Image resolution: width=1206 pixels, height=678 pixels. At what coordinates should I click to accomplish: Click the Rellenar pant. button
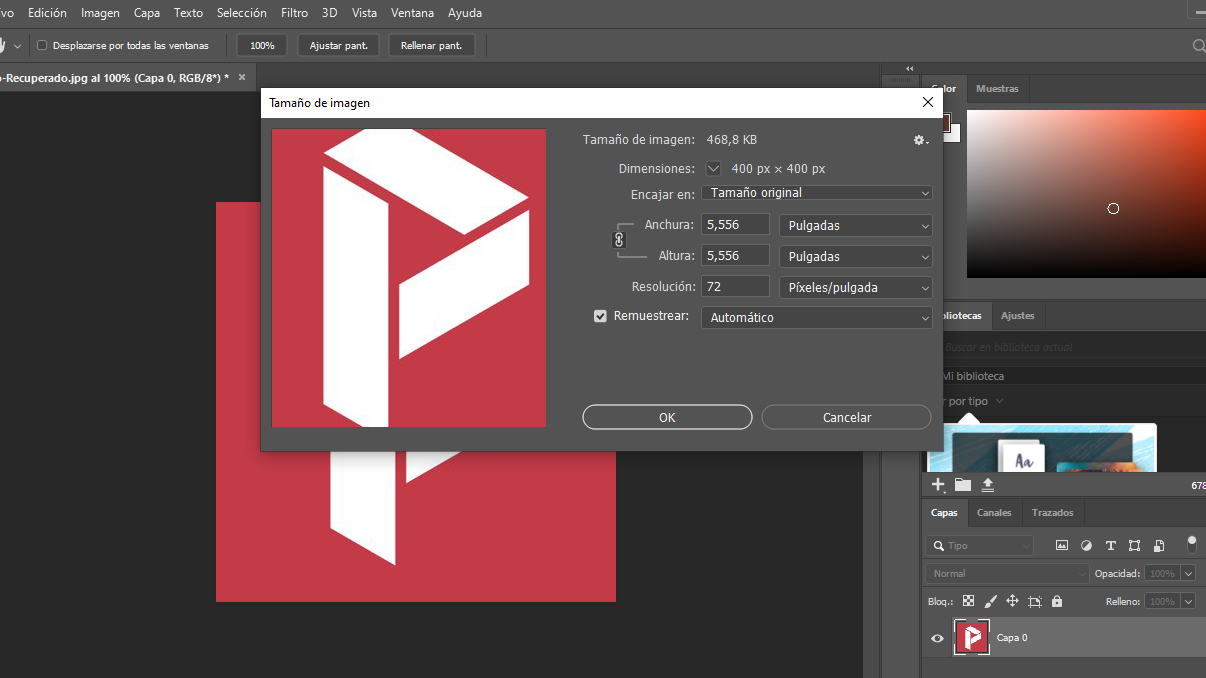pos(431,45)
